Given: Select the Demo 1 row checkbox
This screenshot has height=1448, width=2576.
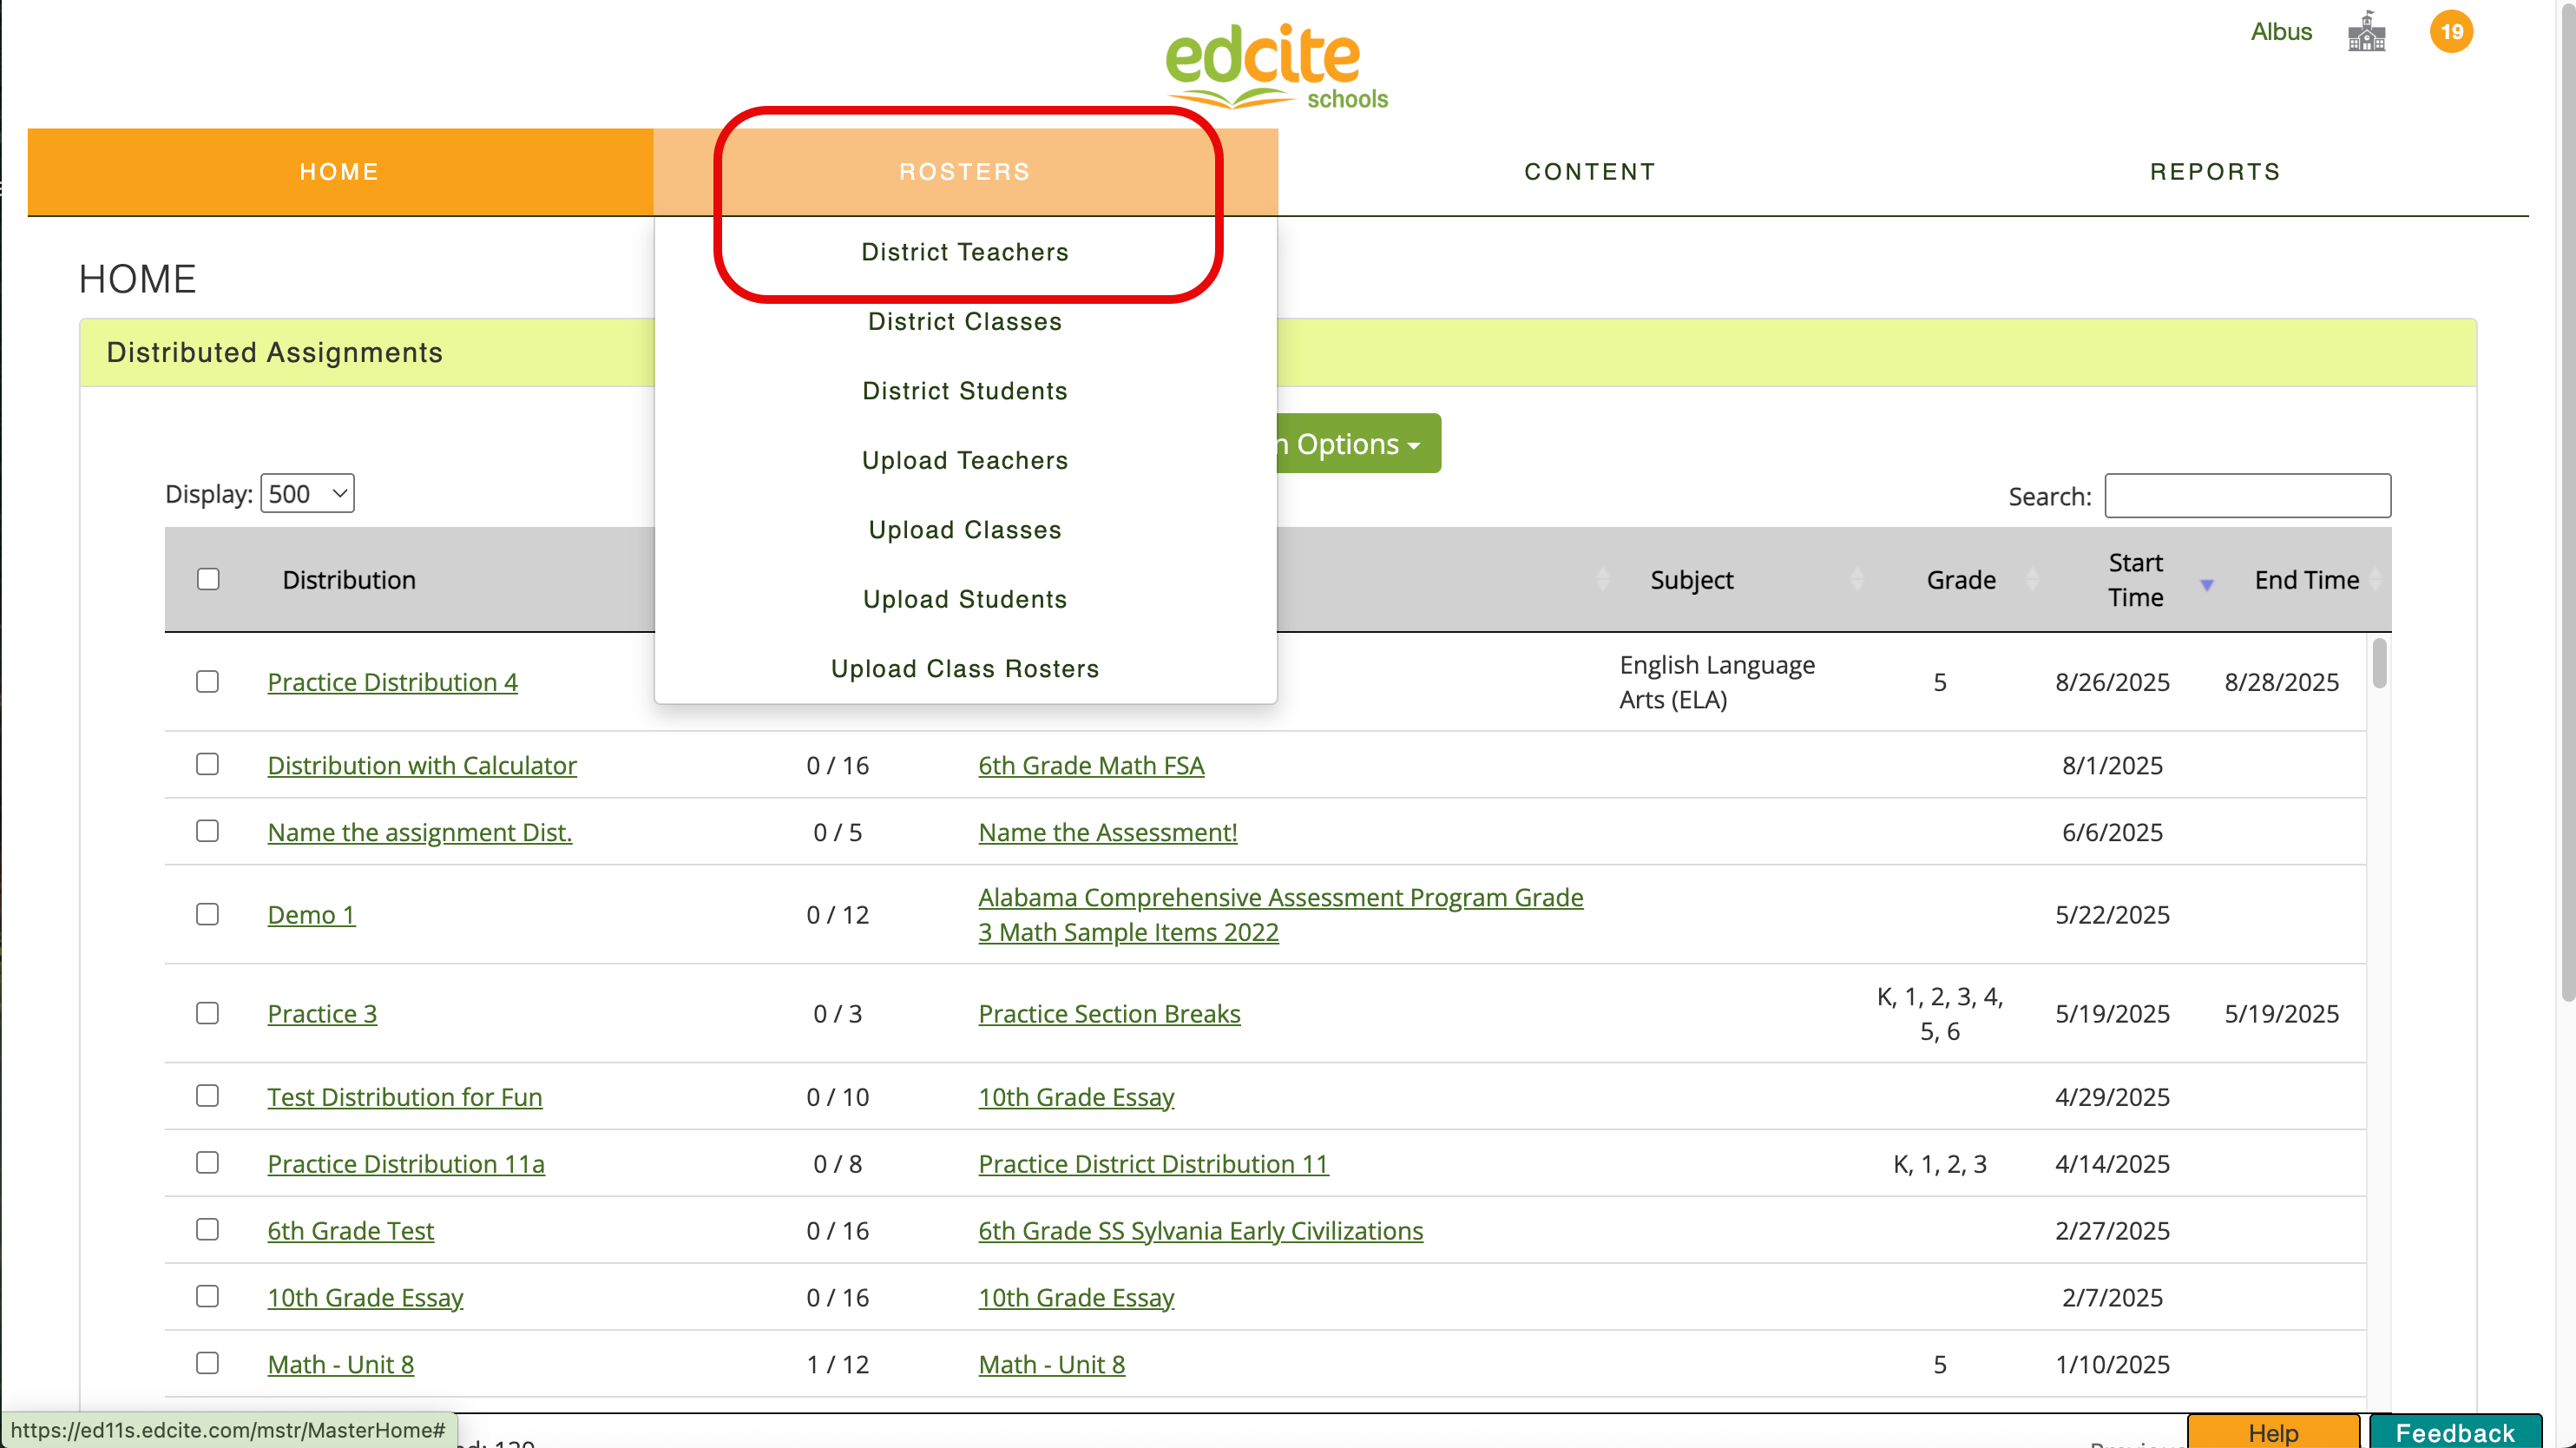Looking at the screenshot, I should (207, 915).
